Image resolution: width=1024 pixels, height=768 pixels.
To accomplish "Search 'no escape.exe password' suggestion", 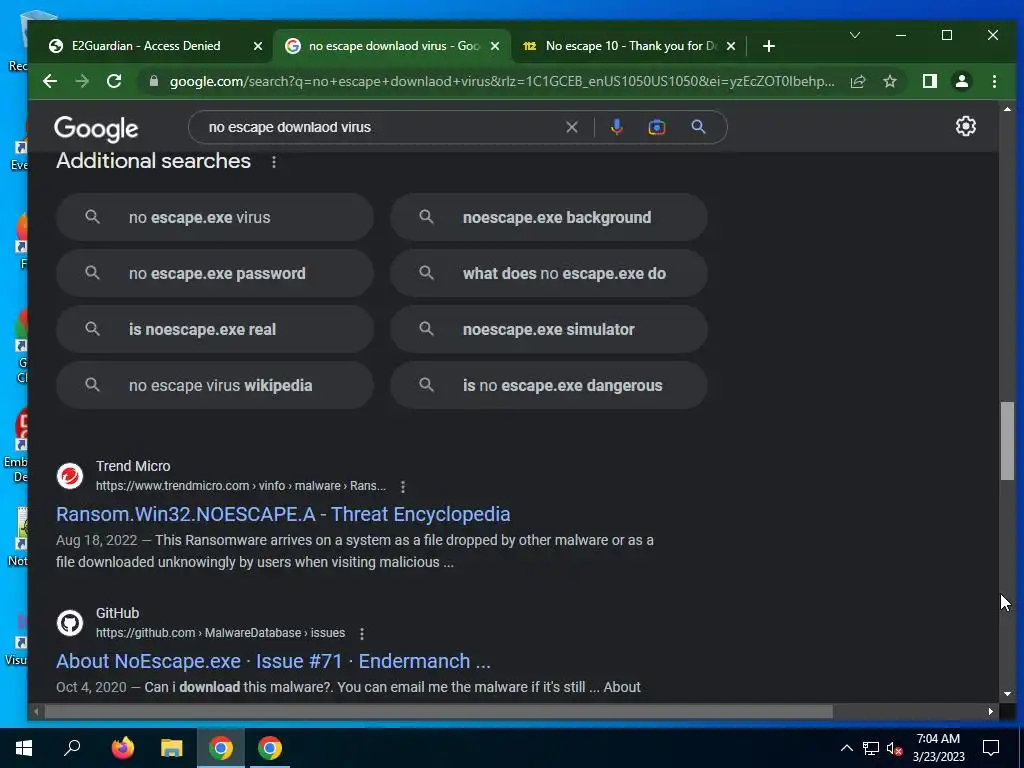I will 215,274.
